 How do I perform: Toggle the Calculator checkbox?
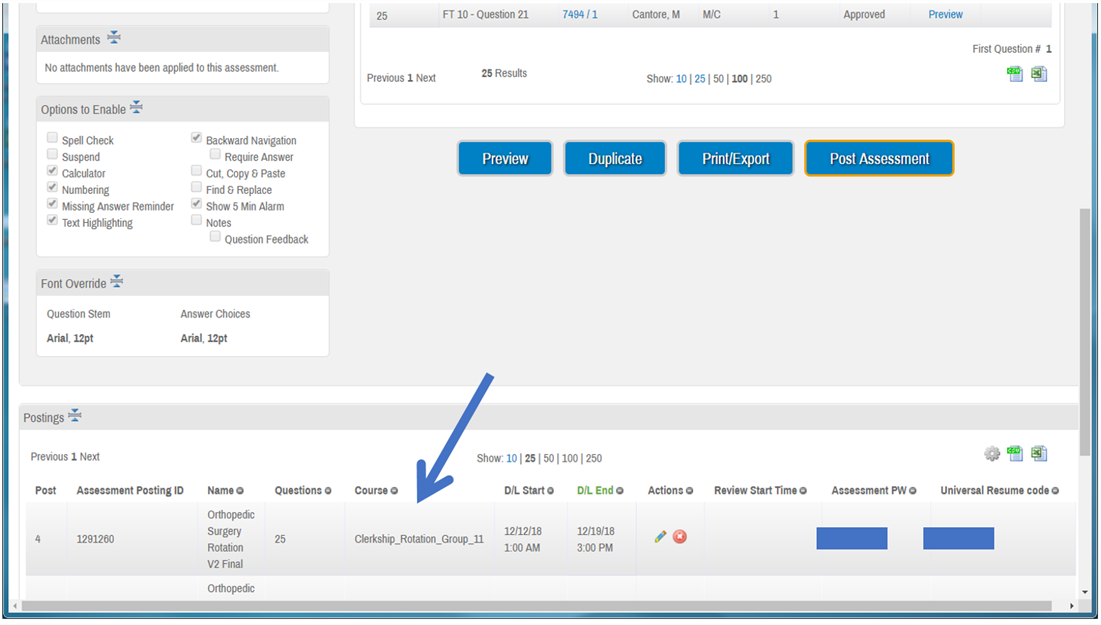pyautogui.click(x=52, y=173)
